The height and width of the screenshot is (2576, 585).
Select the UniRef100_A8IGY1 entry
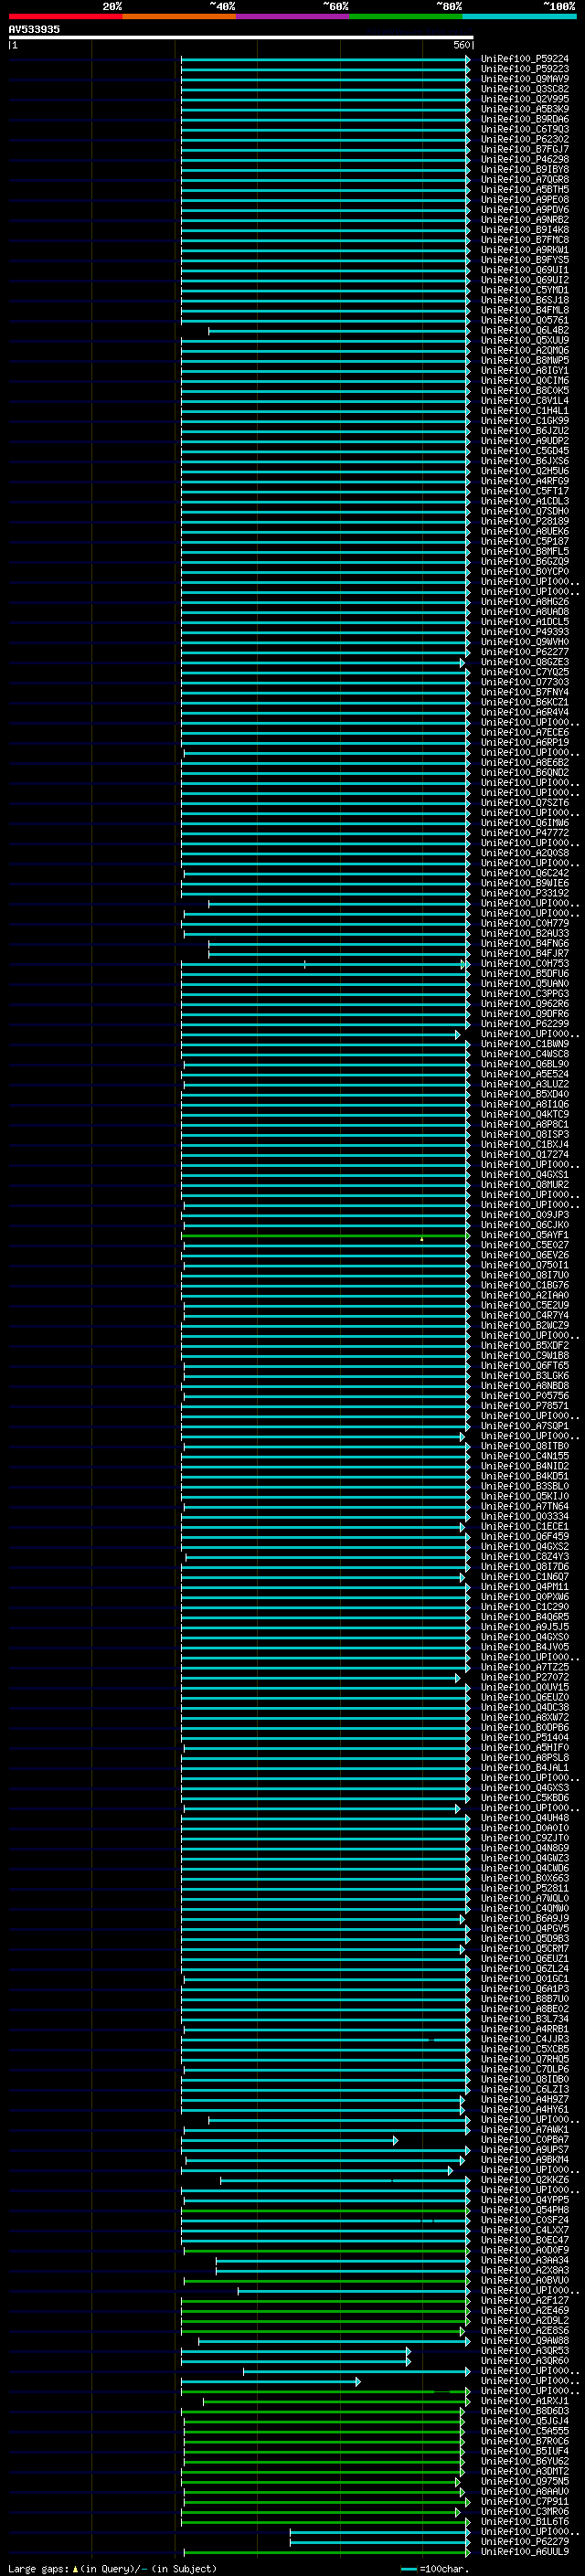[524, 371]
